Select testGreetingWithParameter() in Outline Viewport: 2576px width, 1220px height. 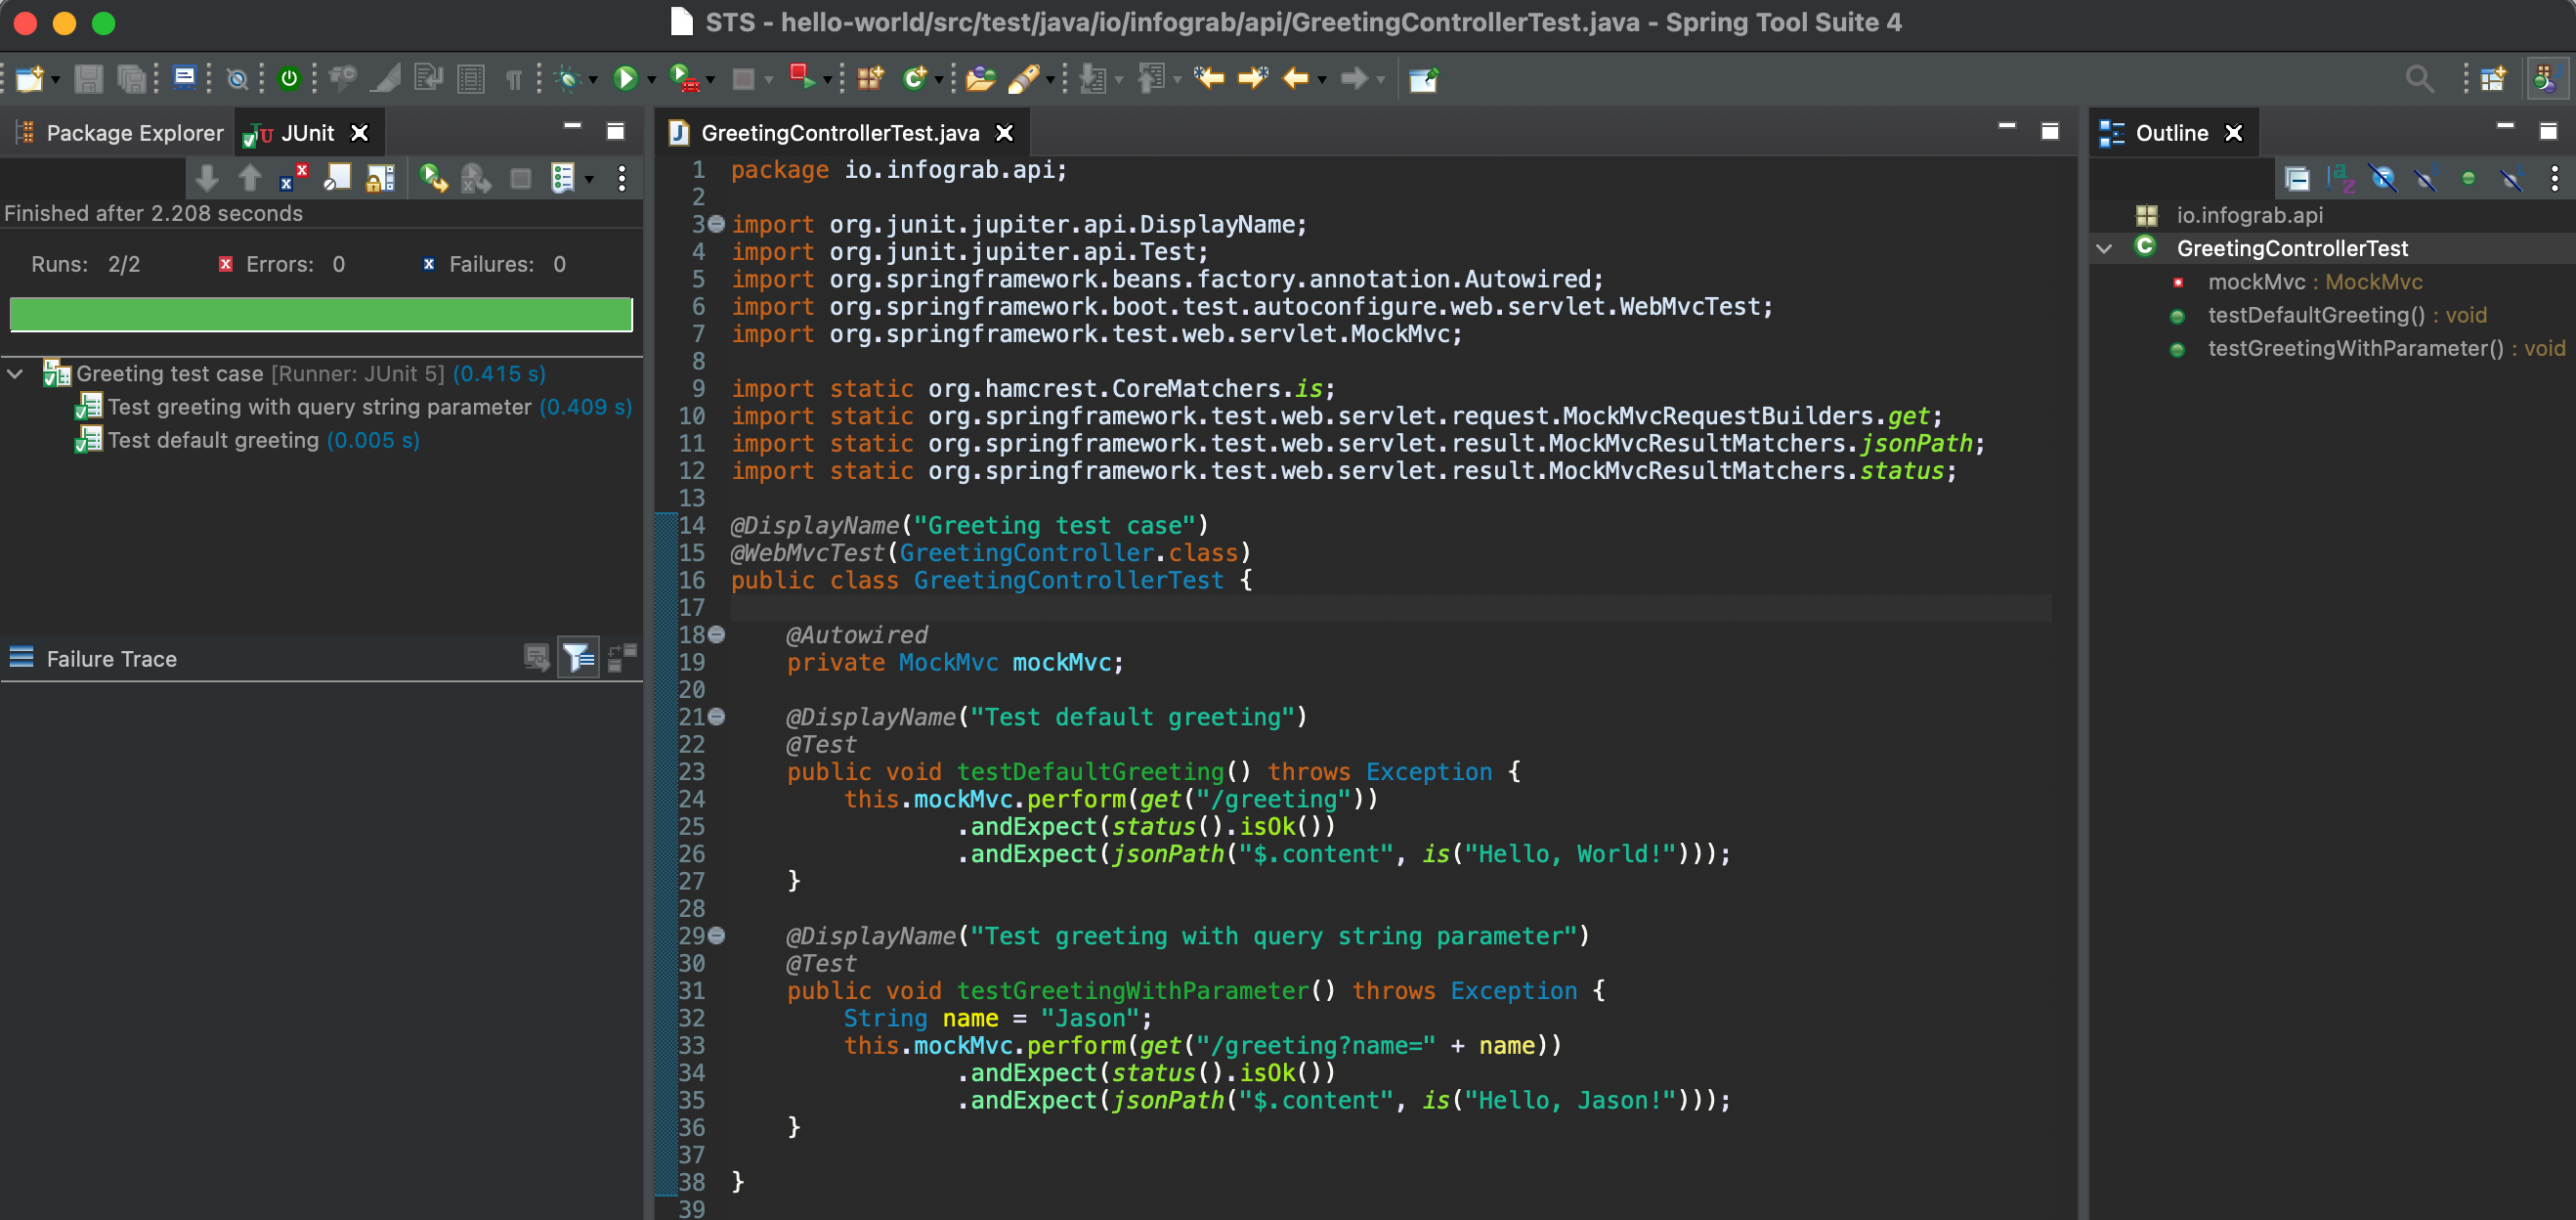click(2367, 348)
